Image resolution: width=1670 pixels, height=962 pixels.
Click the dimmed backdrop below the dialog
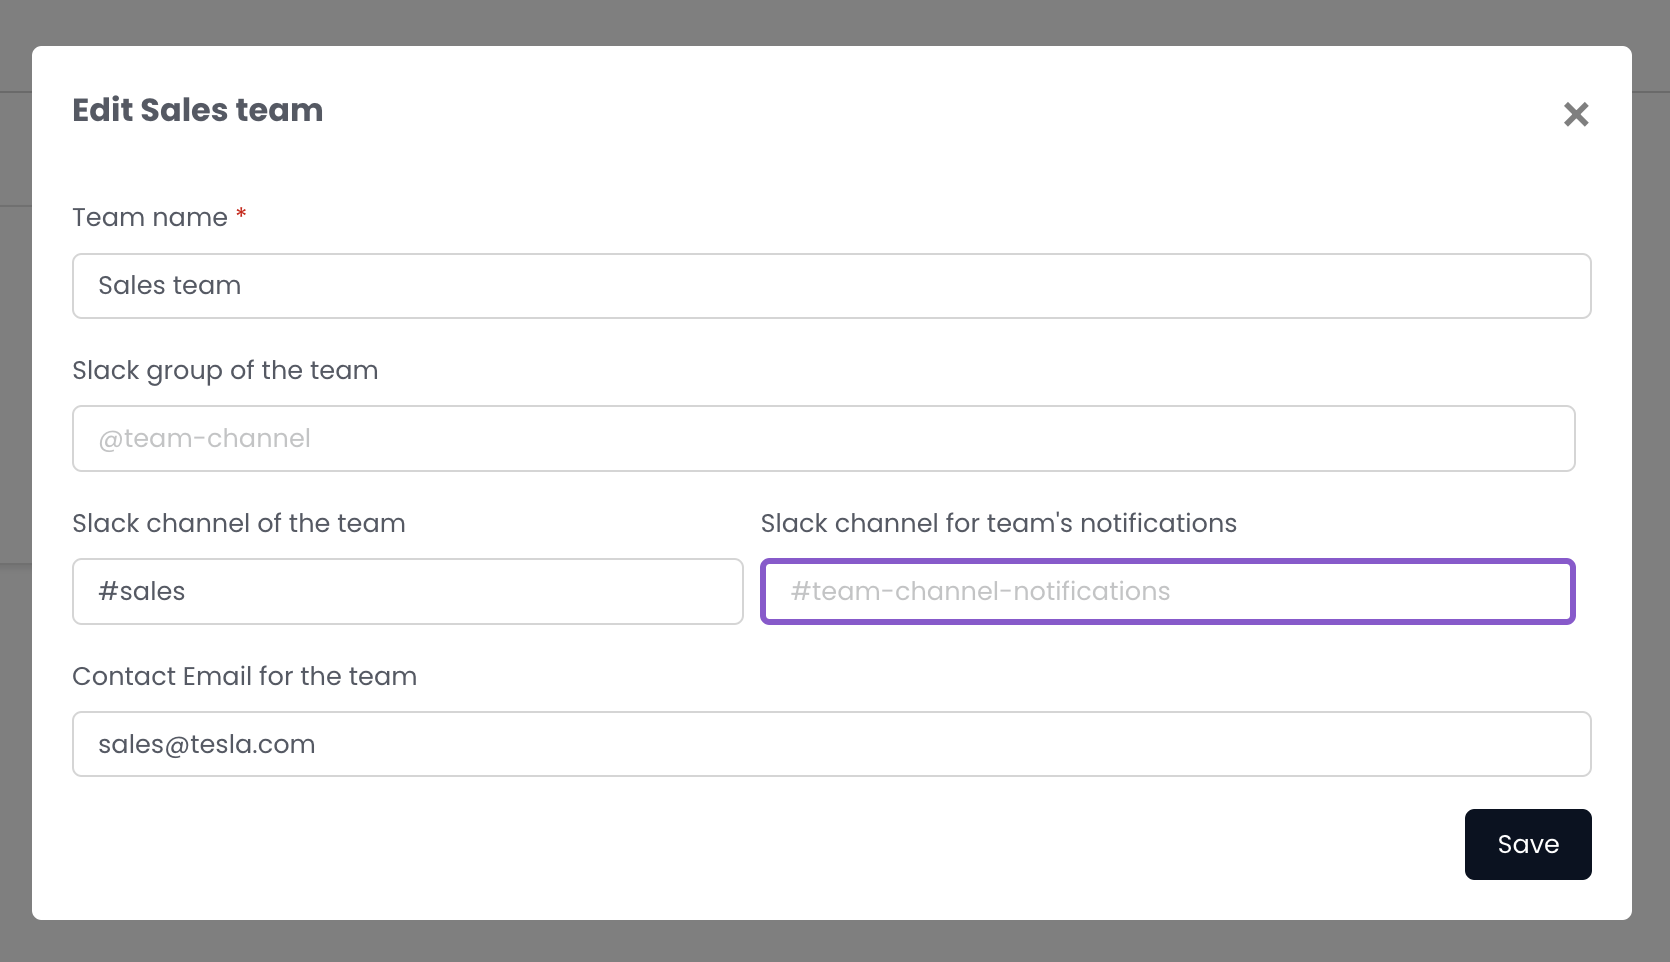pyautogui.click(x=835, y=942)
